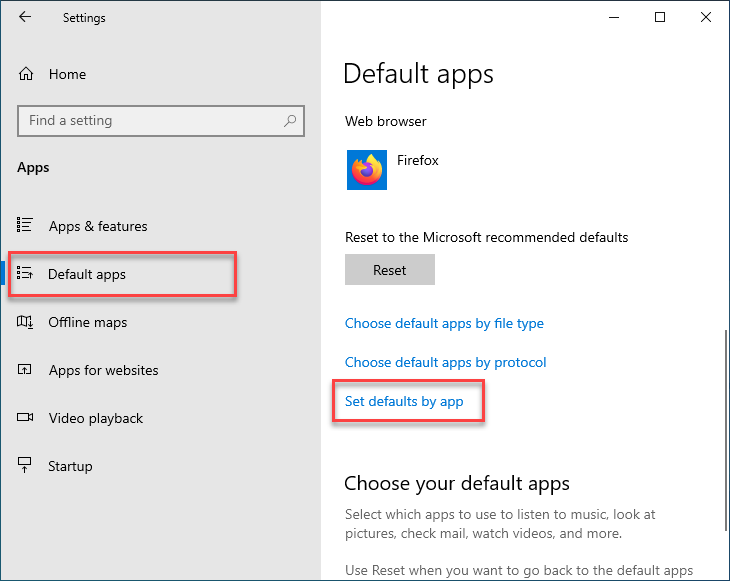This screenshot has width=730, height=581.
Task: Open Apps & features page
Action: click(98, 226)
